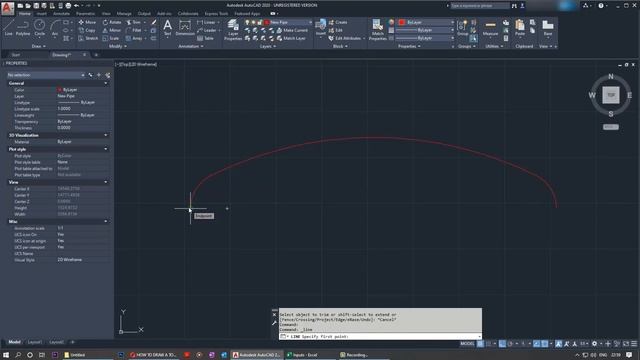Collapse the 3D Visualization section
Image resolution: width=640 pixels, height=360 pixels.
[x=106, y=135]
